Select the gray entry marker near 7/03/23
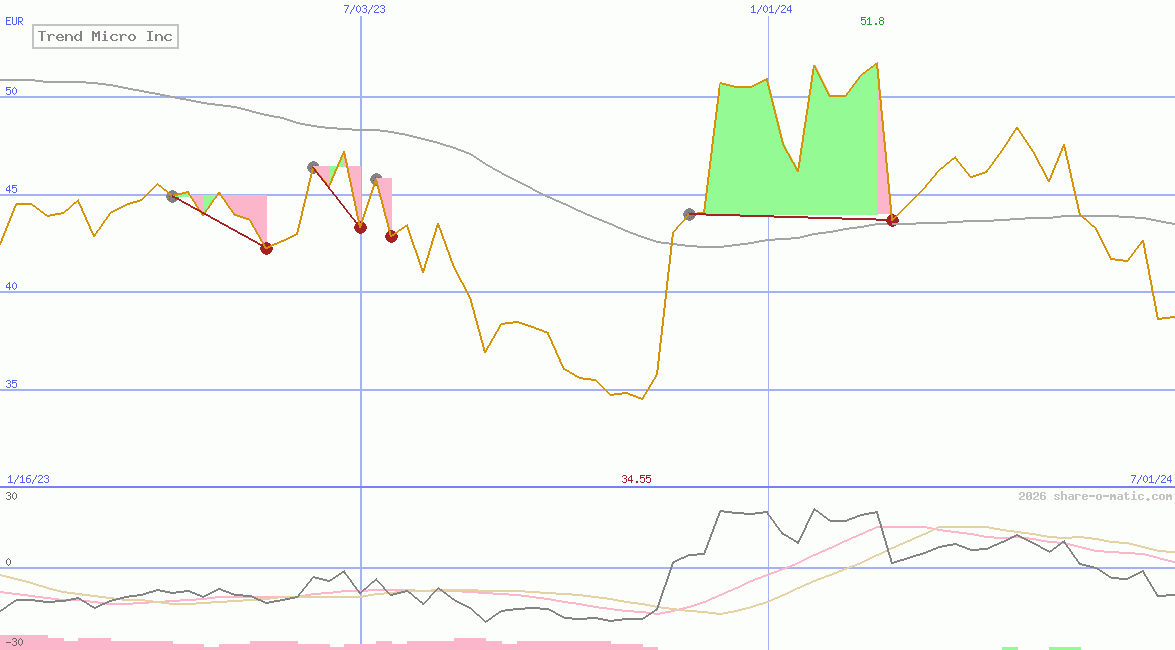The image size is (1175, 650). coord(313,166)
